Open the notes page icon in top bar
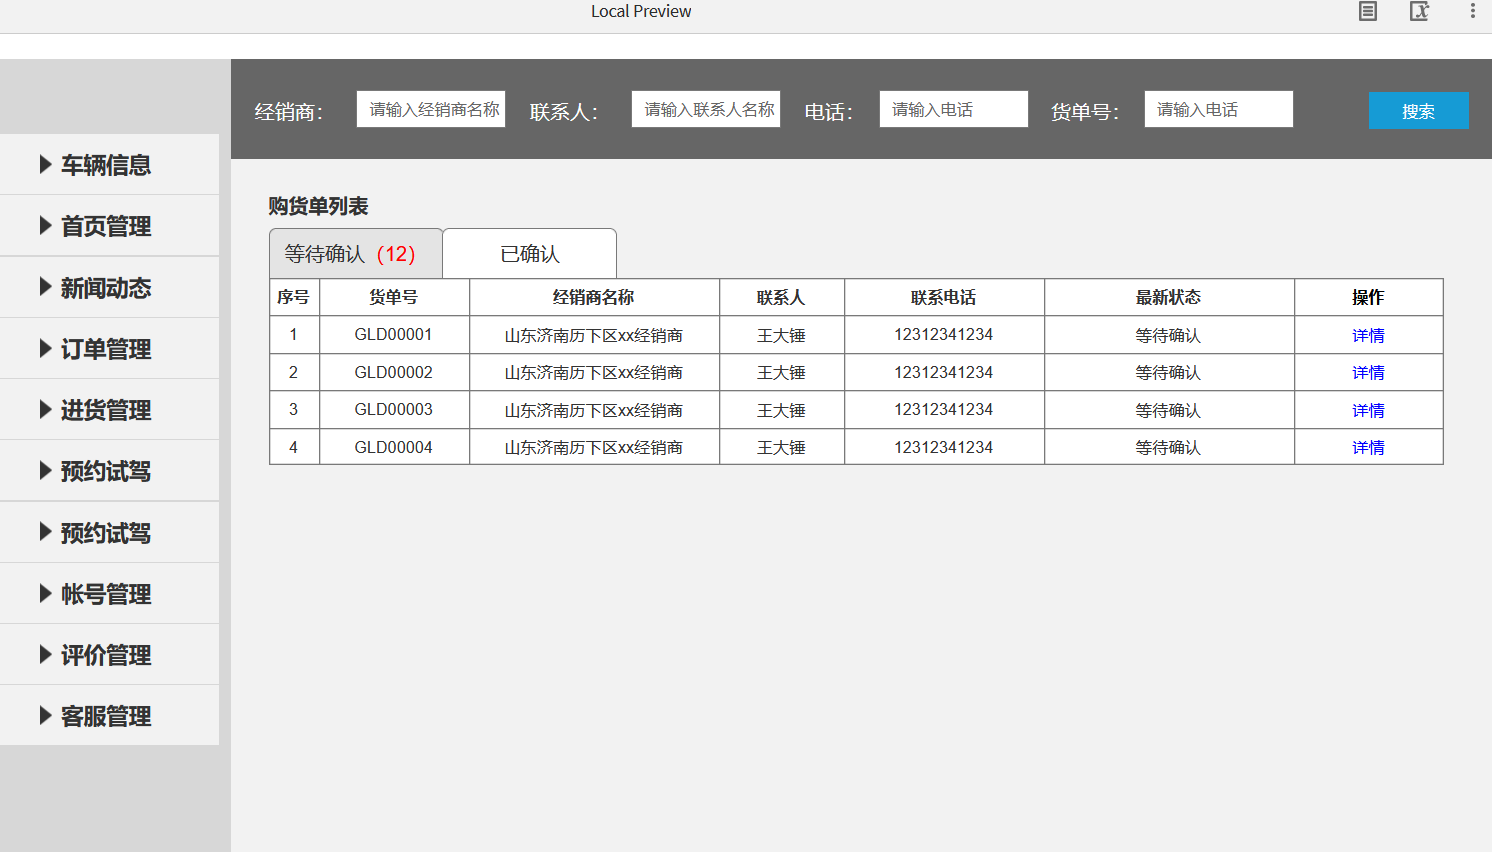The width and height of the screenshot is (1492, 852). [x=1368, y=11]
